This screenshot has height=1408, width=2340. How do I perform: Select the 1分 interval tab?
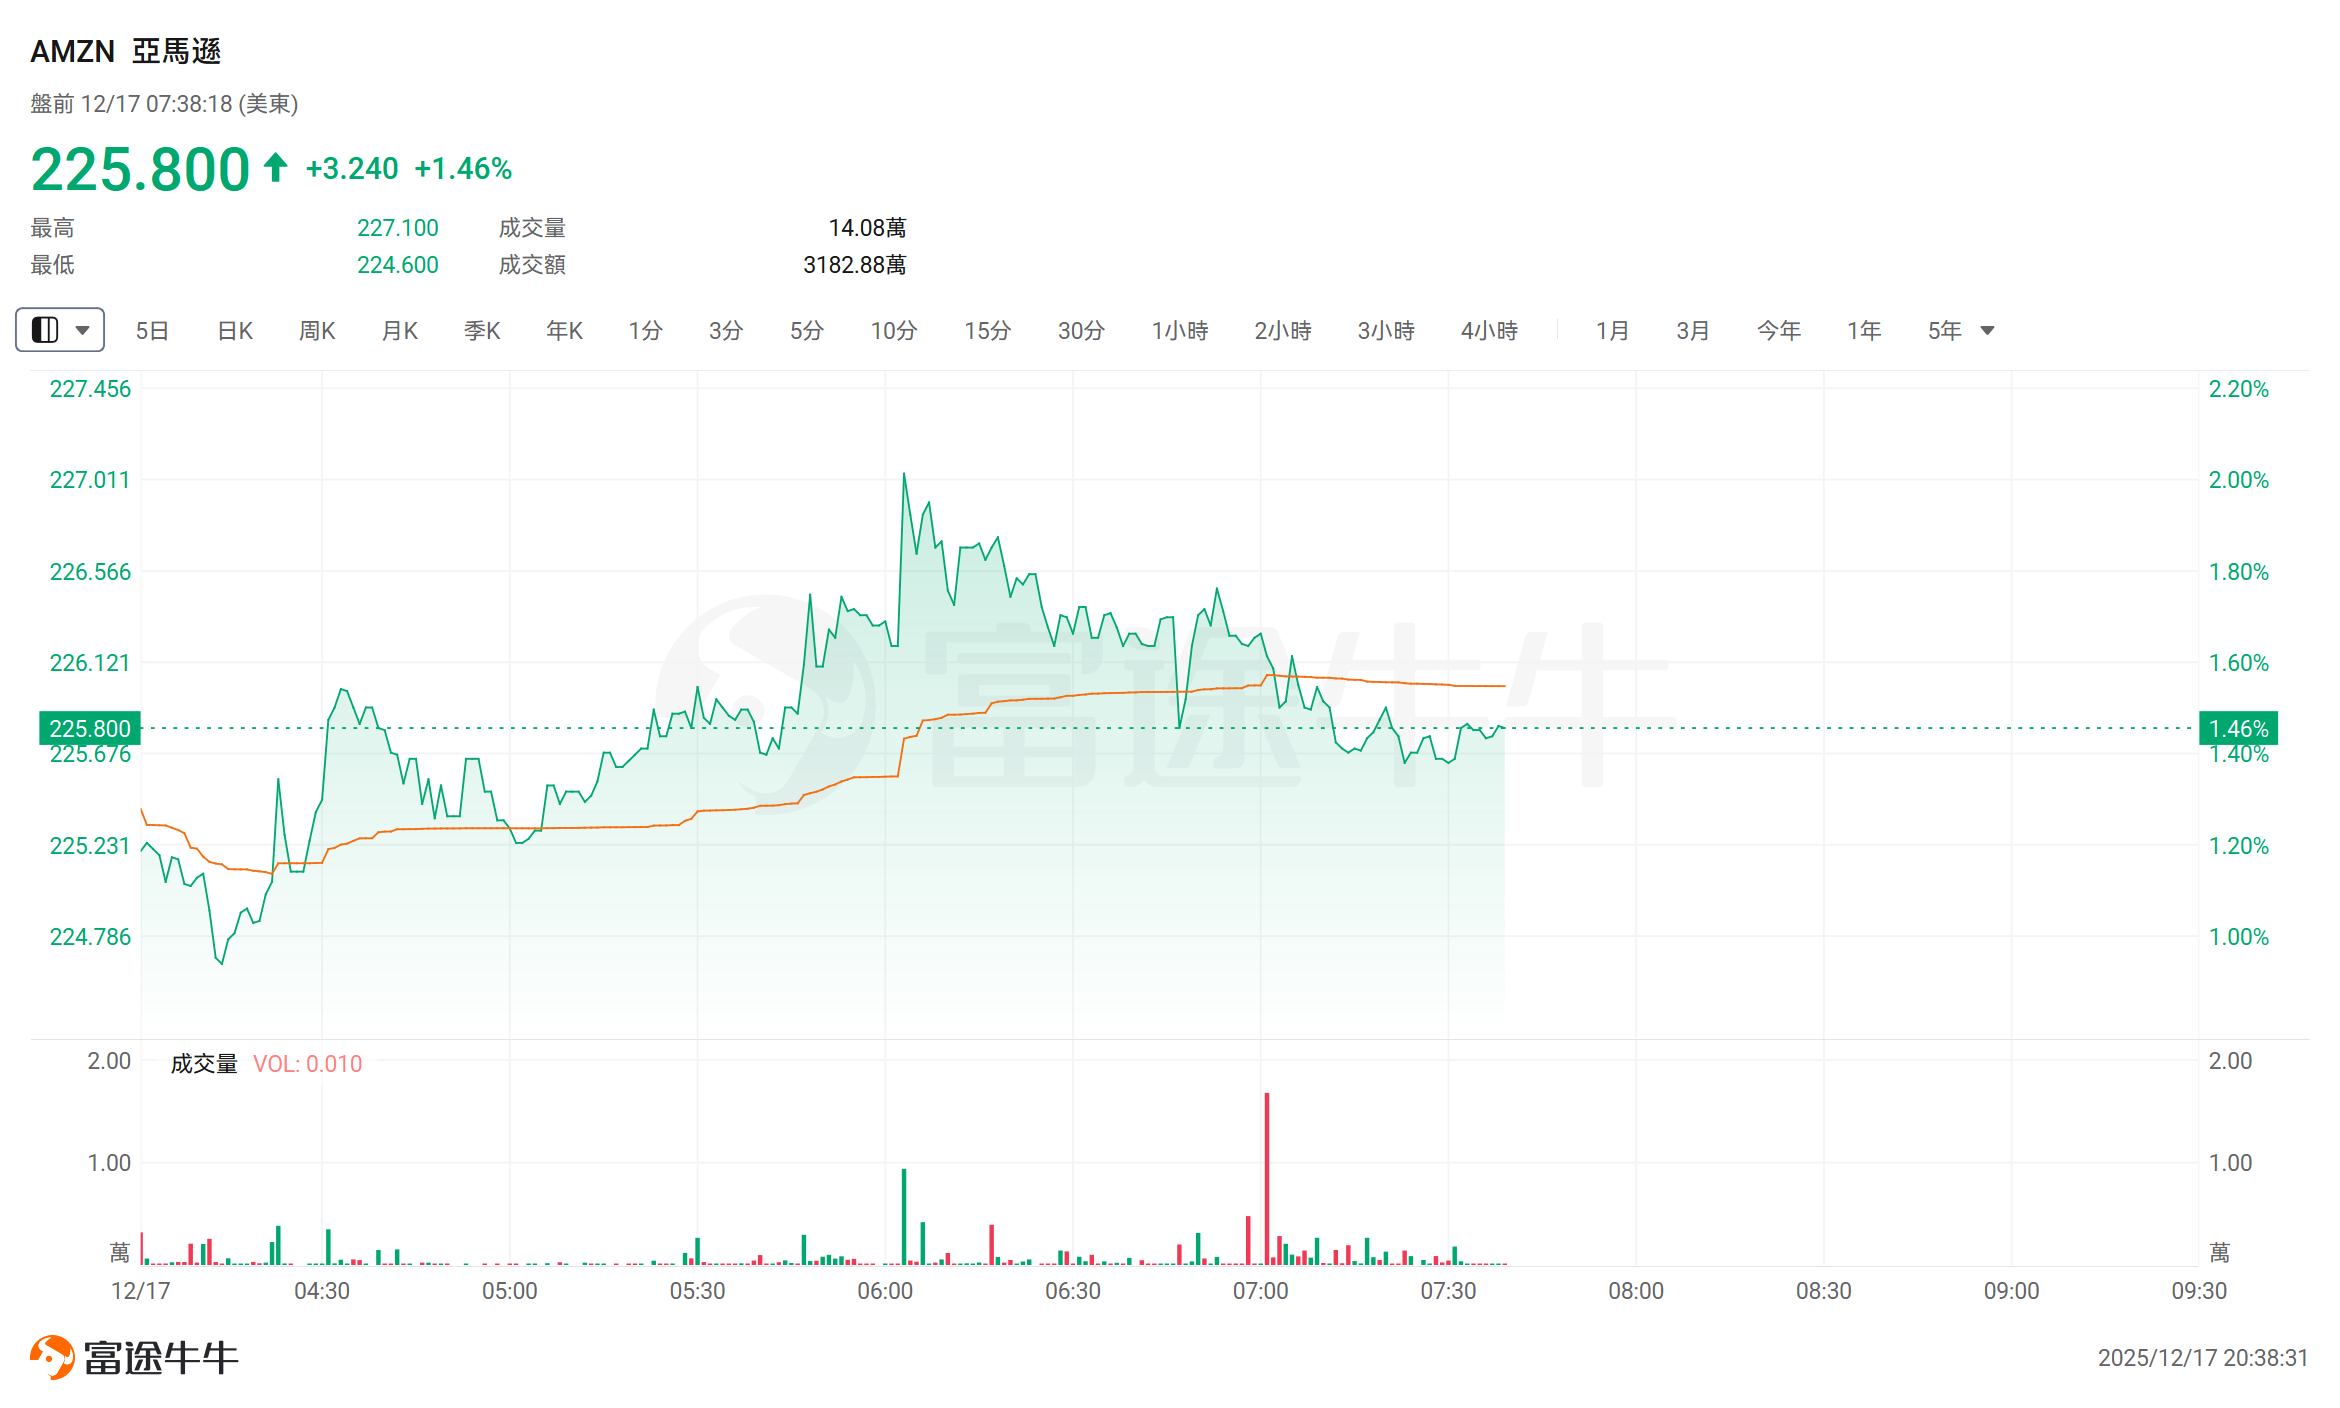645,331
